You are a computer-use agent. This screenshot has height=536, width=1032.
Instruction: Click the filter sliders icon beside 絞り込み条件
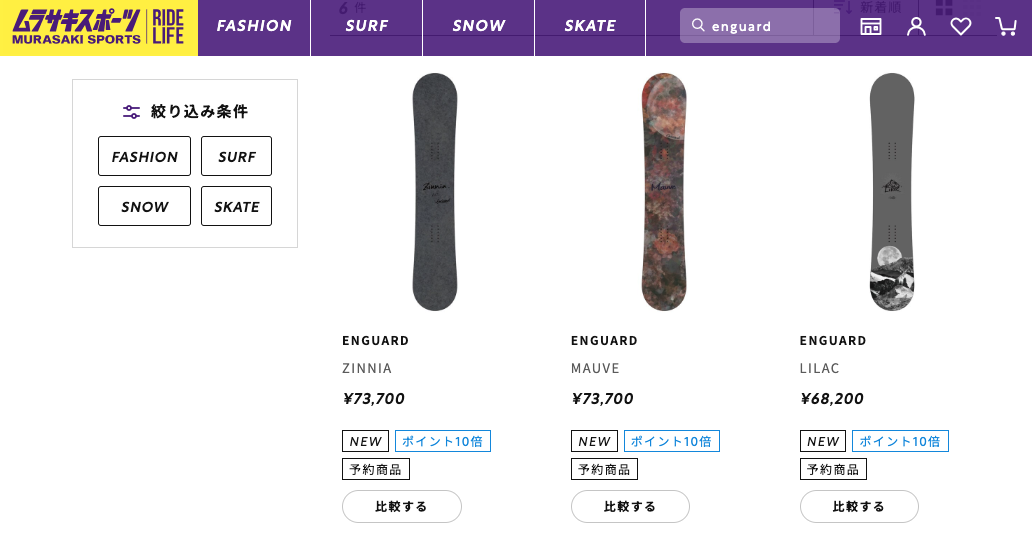click(x=131, y=112)
